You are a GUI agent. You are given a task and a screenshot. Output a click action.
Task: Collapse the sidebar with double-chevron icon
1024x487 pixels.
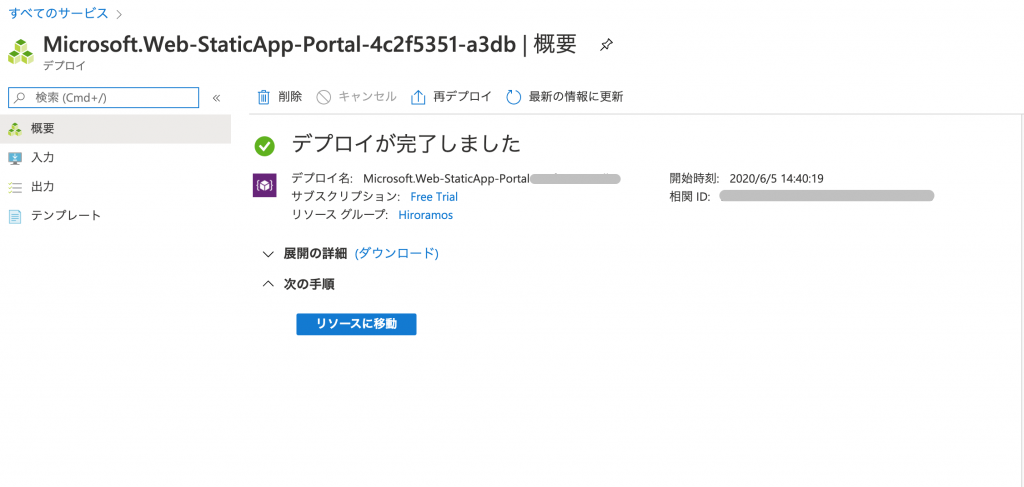coord(216,98)
